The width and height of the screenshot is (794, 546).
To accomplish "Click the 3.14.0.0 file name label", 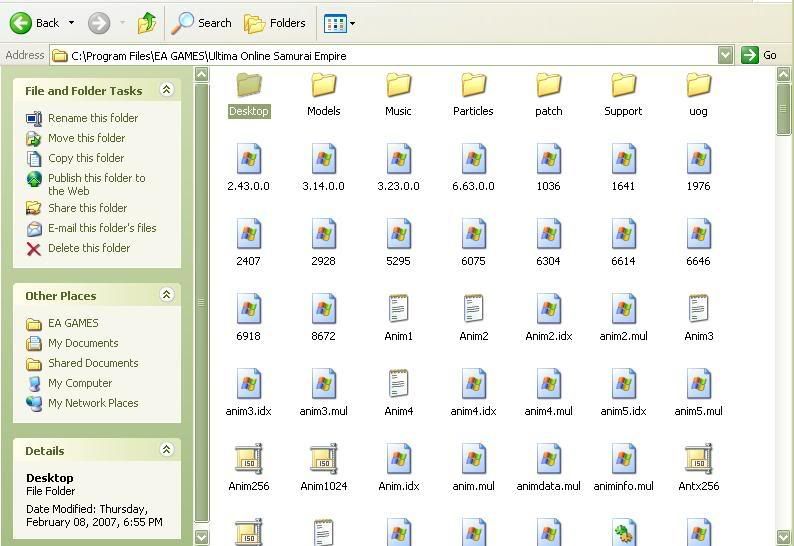I will coord(324,186).
